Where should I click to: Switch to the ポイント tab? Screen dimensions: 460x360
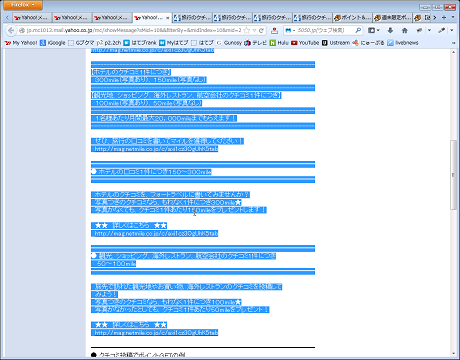pyautogui.click(x=353, y=18)
